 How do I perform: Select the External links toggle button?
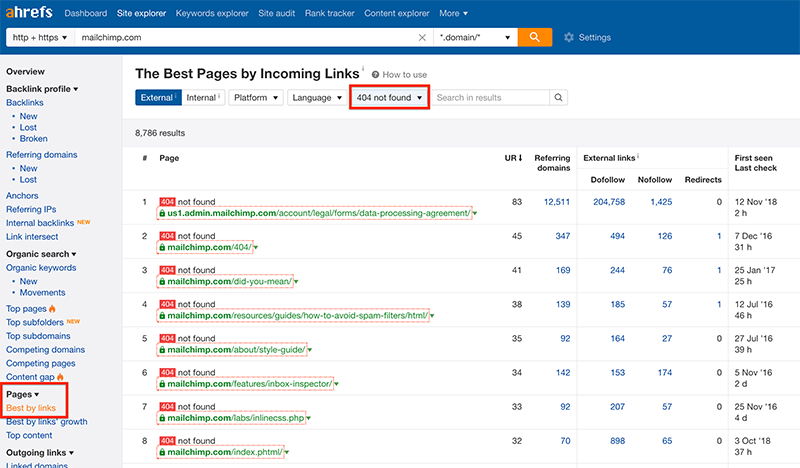click(x=158, y=97)
